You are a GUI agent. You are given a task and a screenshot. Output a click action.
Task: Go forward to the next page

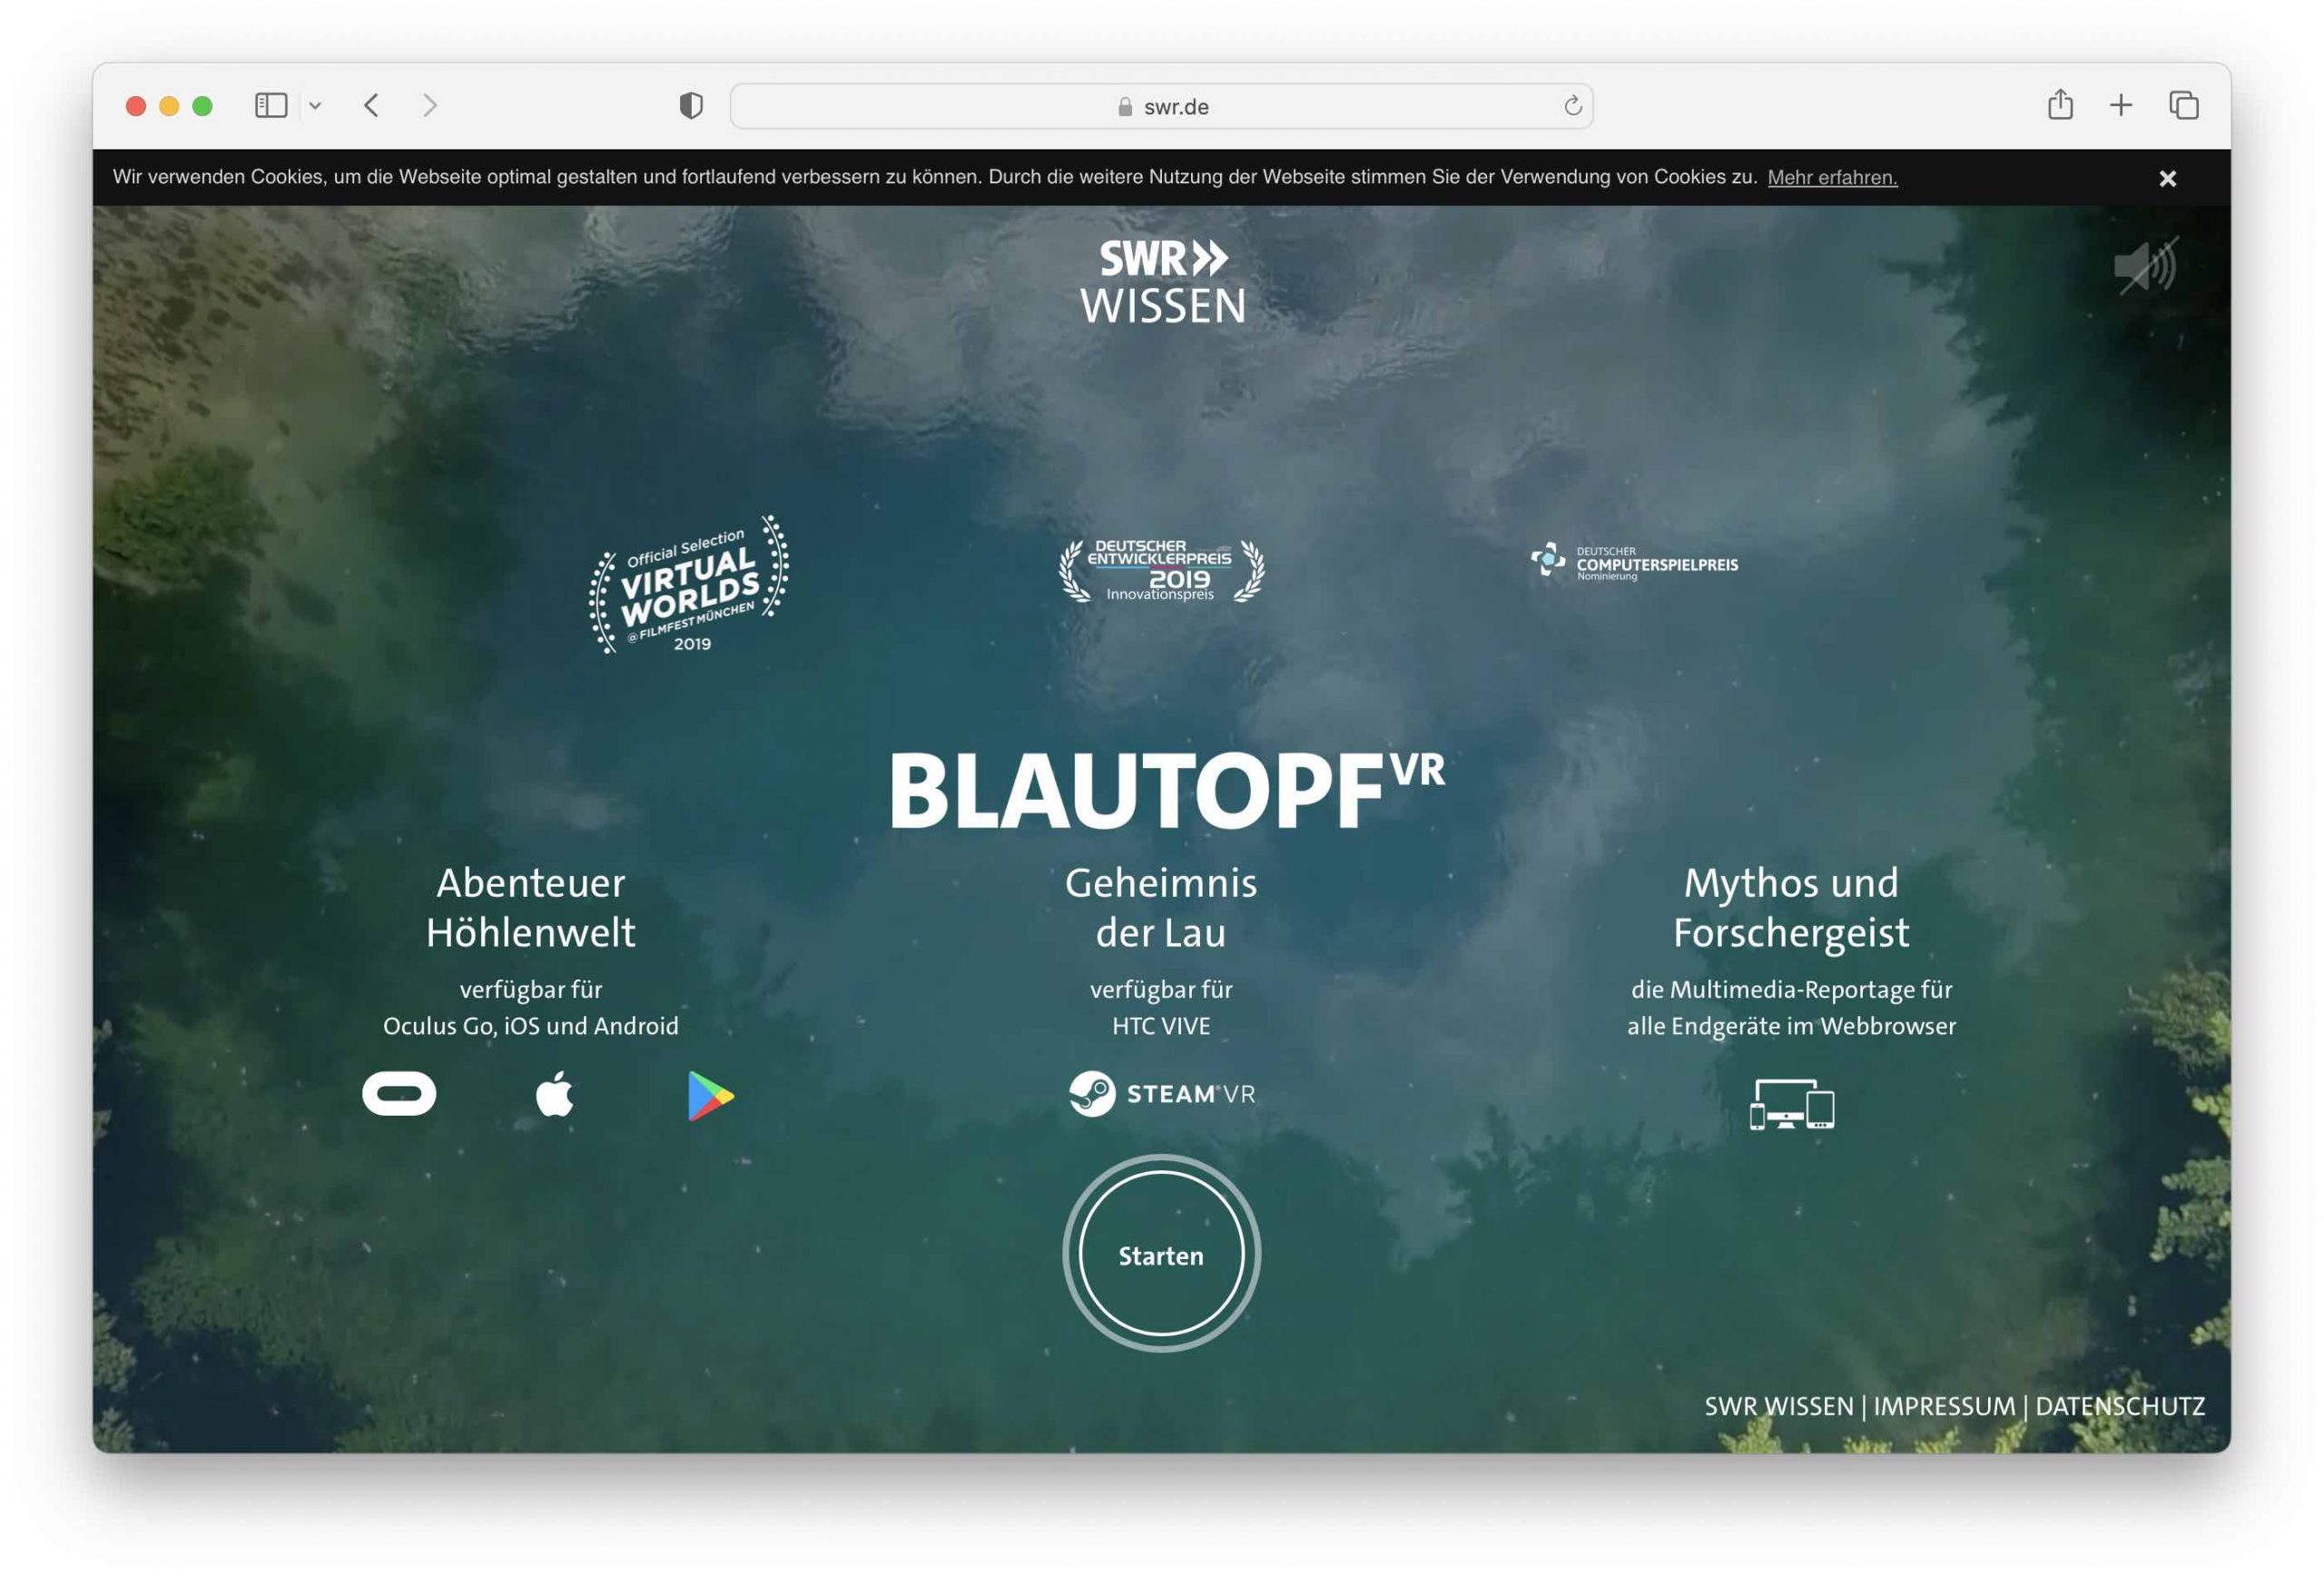click(x=430, y=105)
